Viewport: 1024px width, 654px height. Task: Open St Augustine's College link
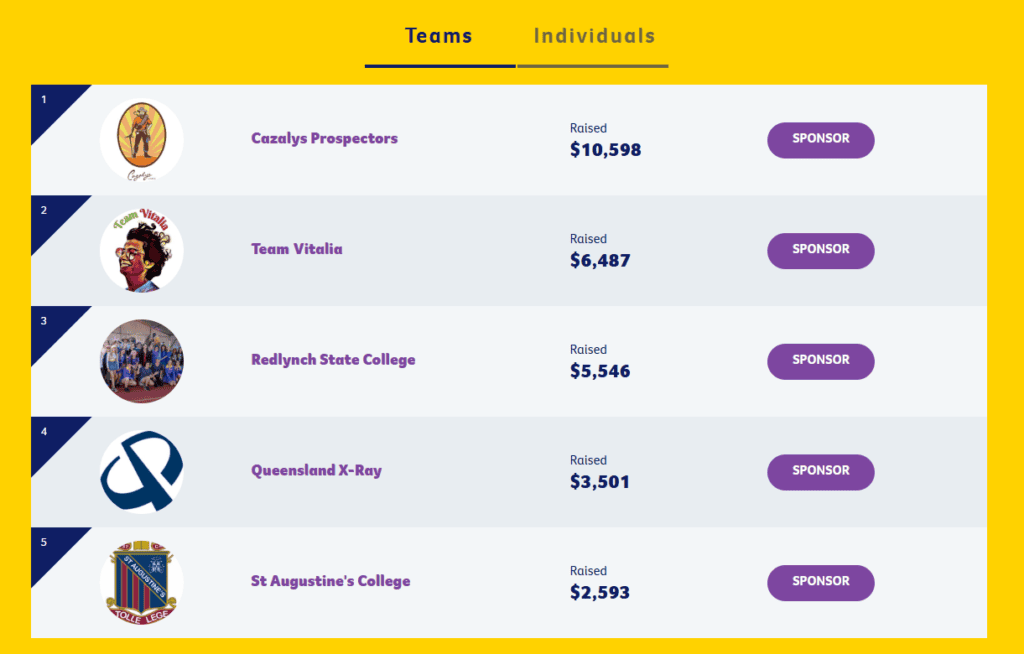331,581
